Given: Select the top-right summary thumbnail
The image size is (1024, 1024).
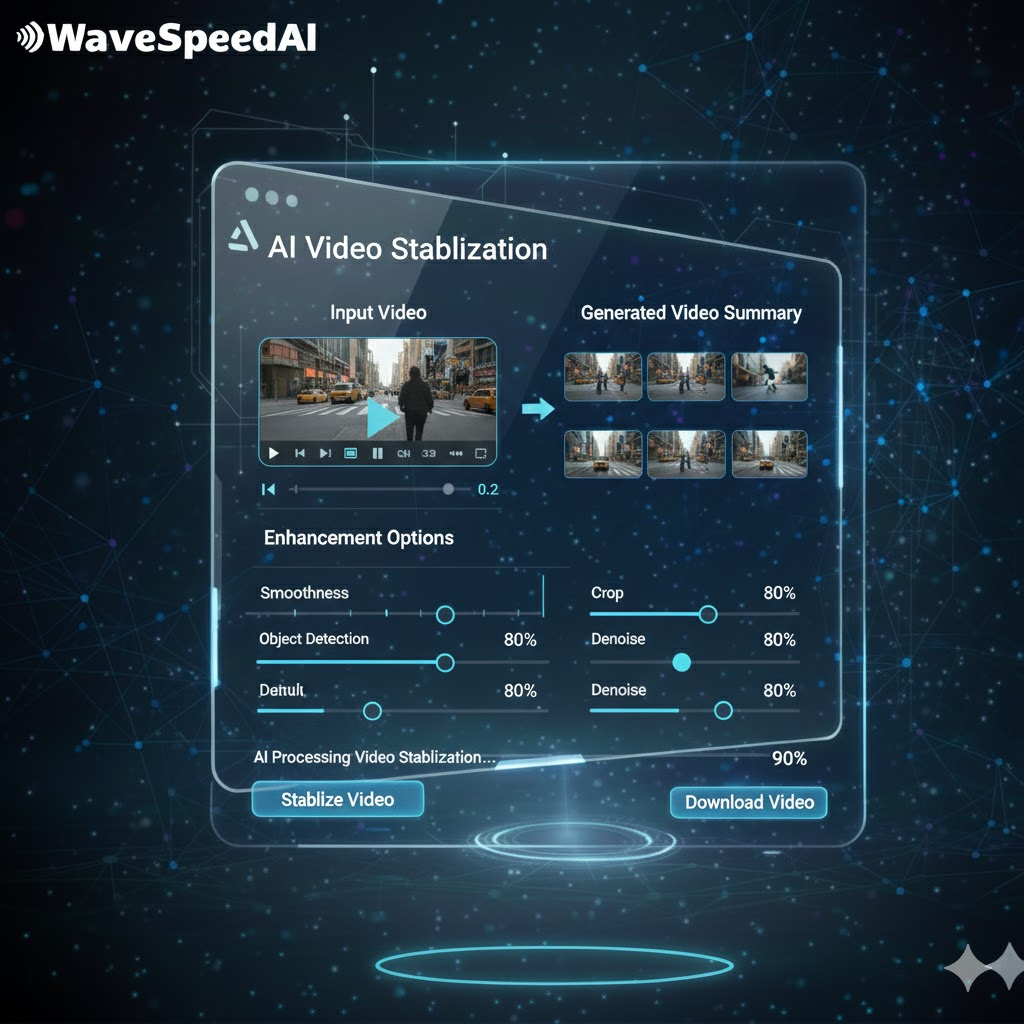Looking at the screenshot, I should (x=769, y=376).
